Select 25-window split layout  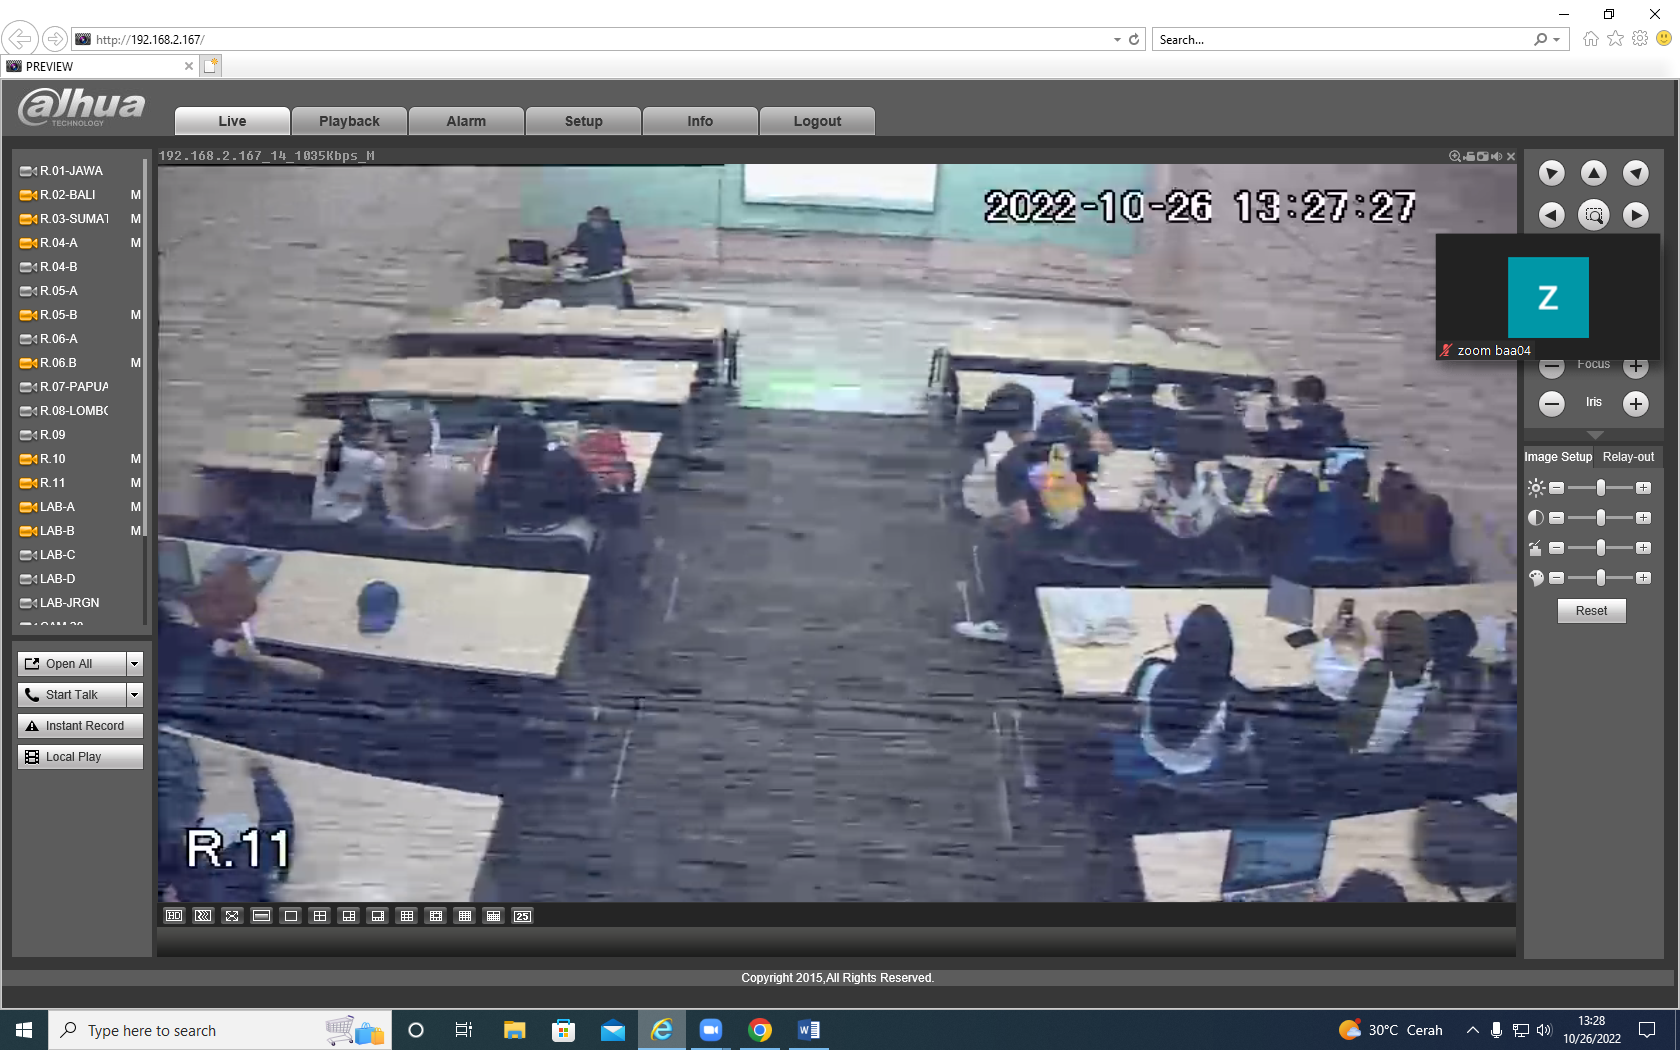522,916
